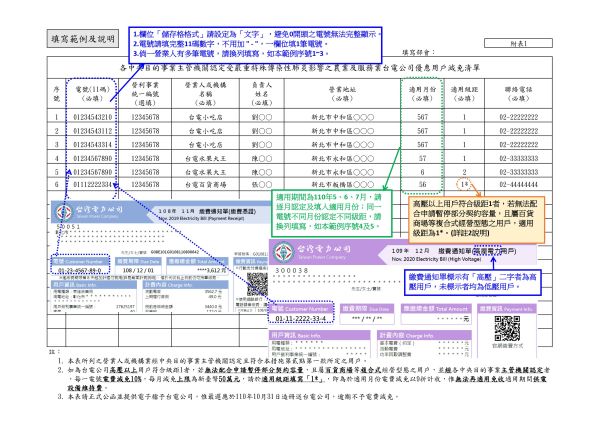Image resolution: width=600 pixels, height=424 pixels.
Task: Click the 適用月份 column header
Action: pyautogui.click(x=422, y=94)
